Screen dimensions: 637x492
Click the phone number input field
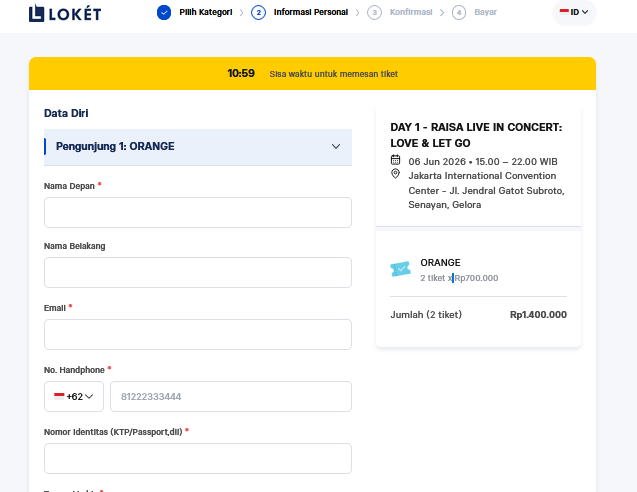(231, 397)
